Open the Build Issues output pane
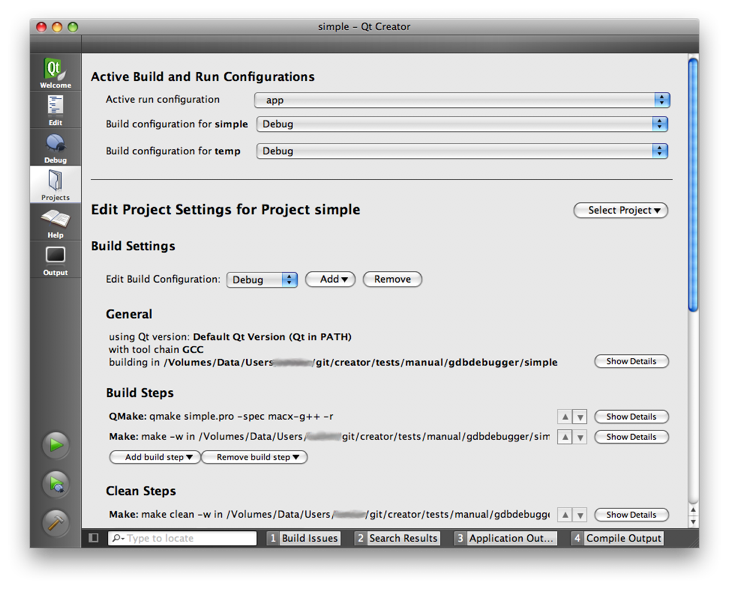Screen dimensions: 729x589 tap(303, 538)
